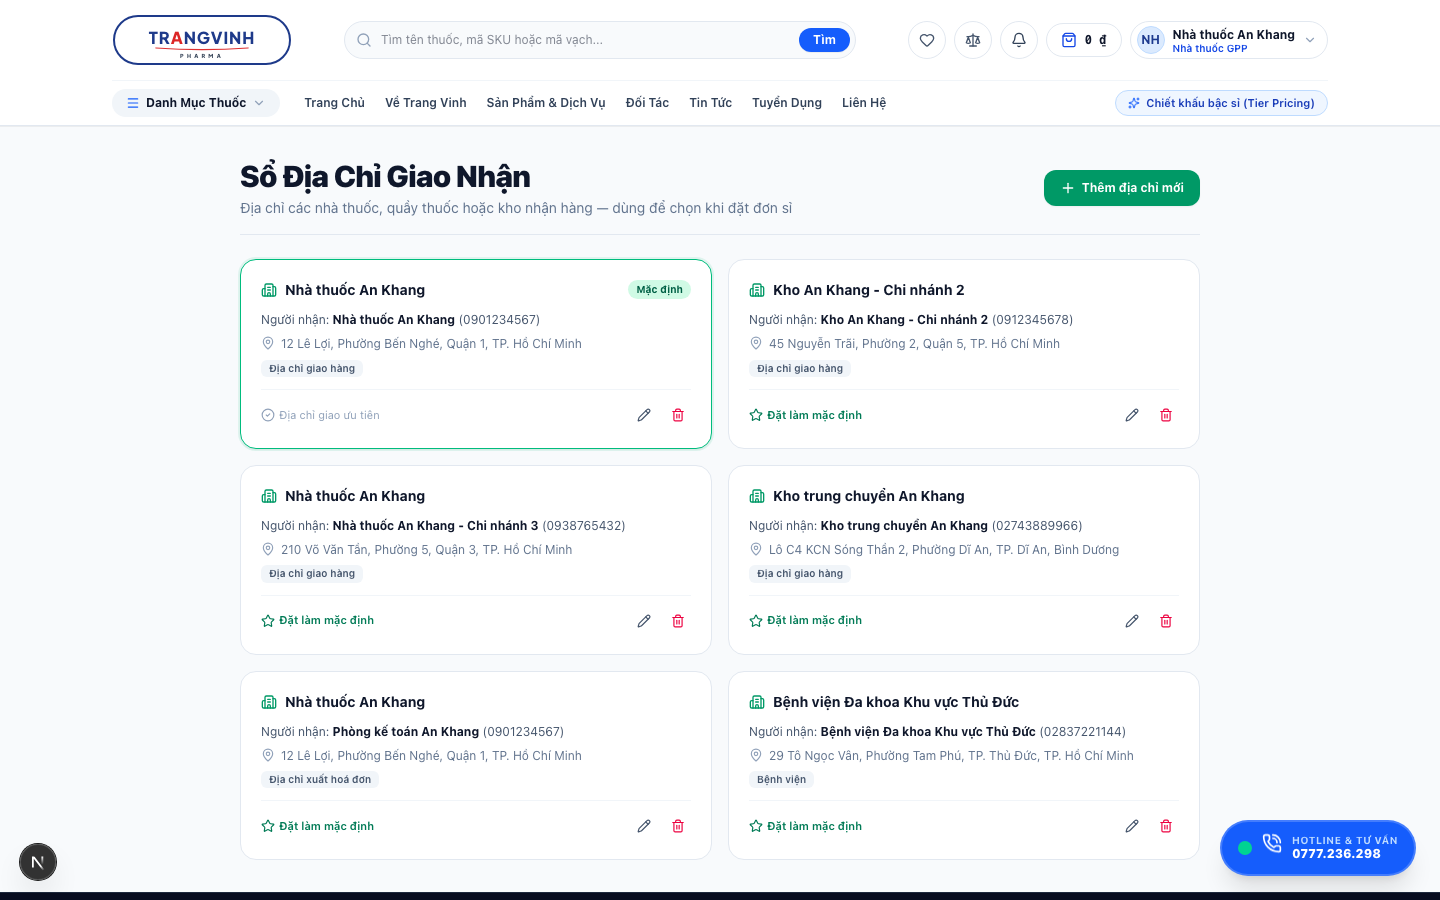Click the Hotline & Tư vấn button
The image size is (1440, 900).
[x=1318, y=848]
